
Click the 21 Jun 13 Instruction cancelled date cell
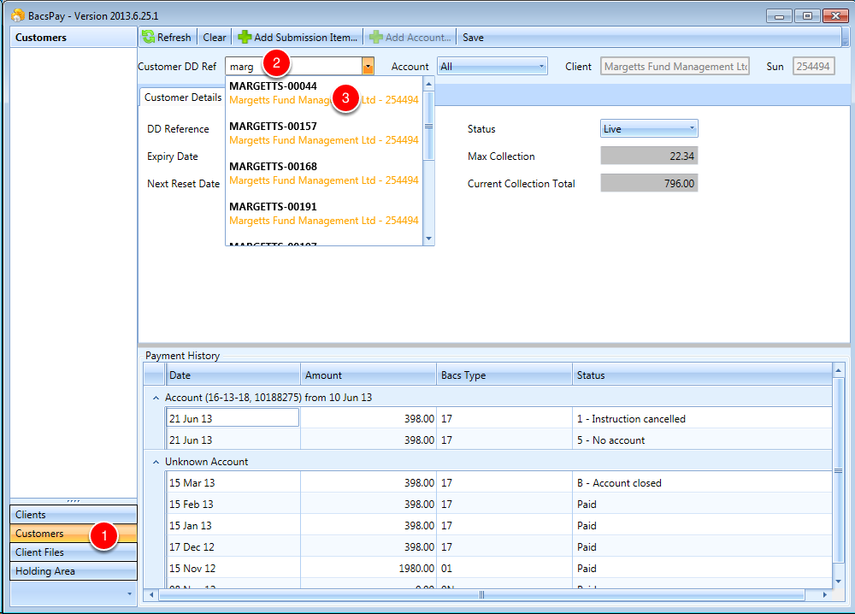tap(233, 418)
